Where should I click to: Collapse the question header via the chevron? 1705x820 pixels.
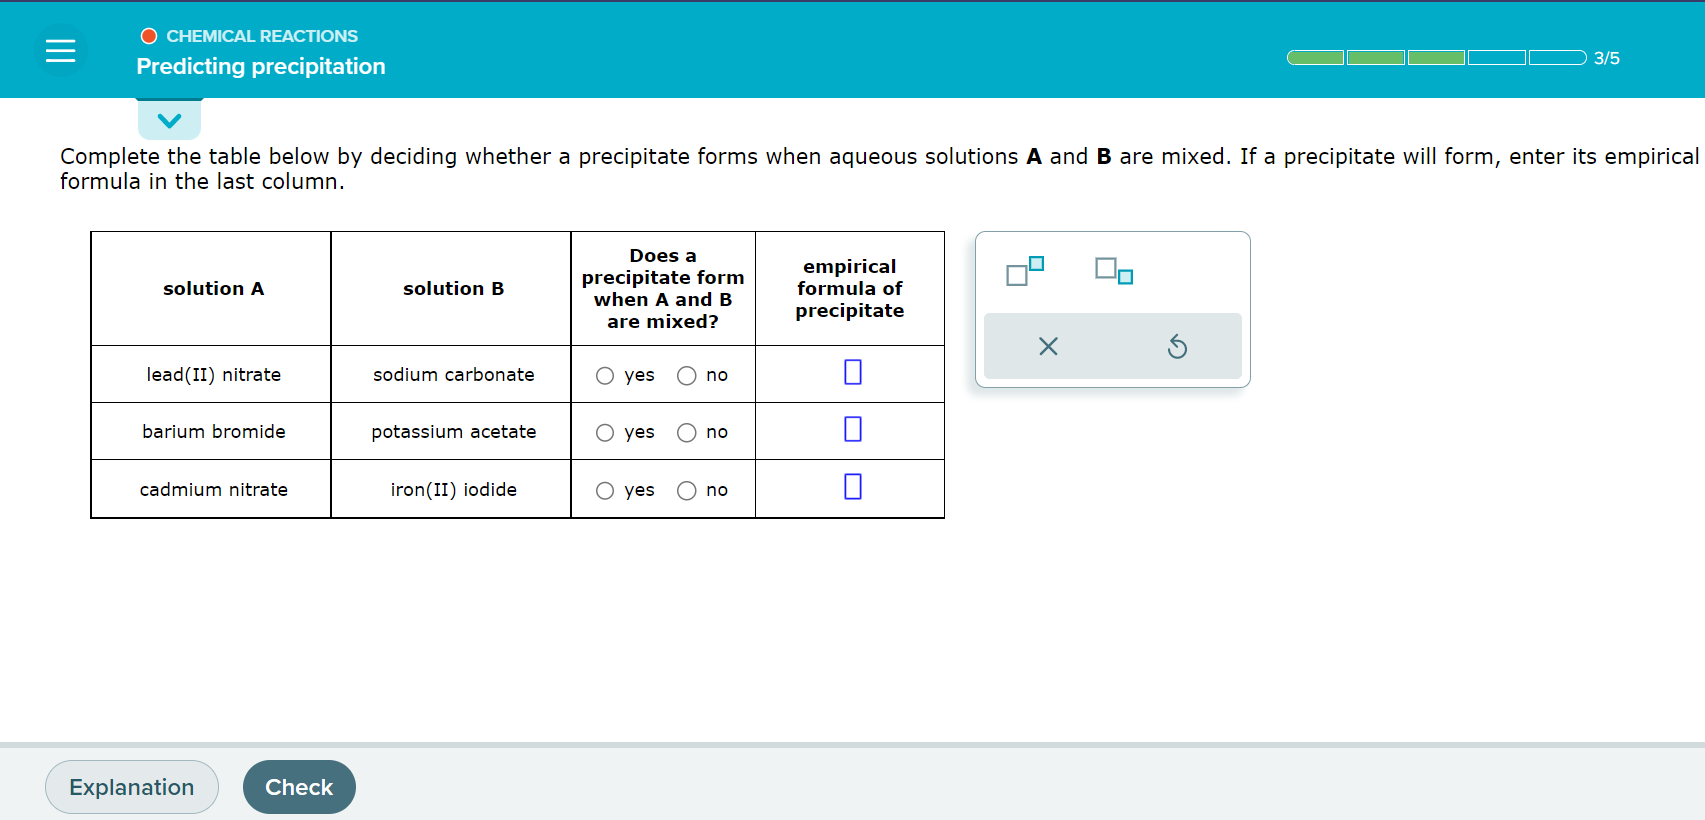[x=169, y=119]
